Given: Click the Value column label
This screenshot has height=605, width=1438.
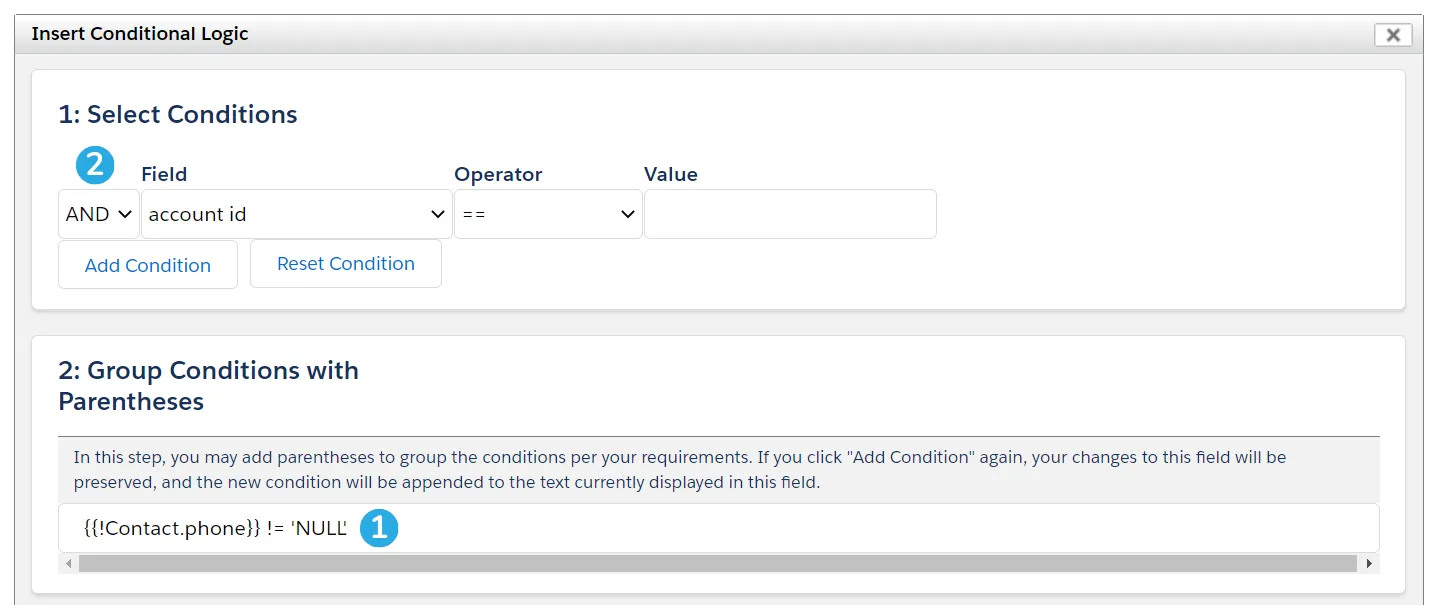Looking at the screenshot, I should (671, 174).
